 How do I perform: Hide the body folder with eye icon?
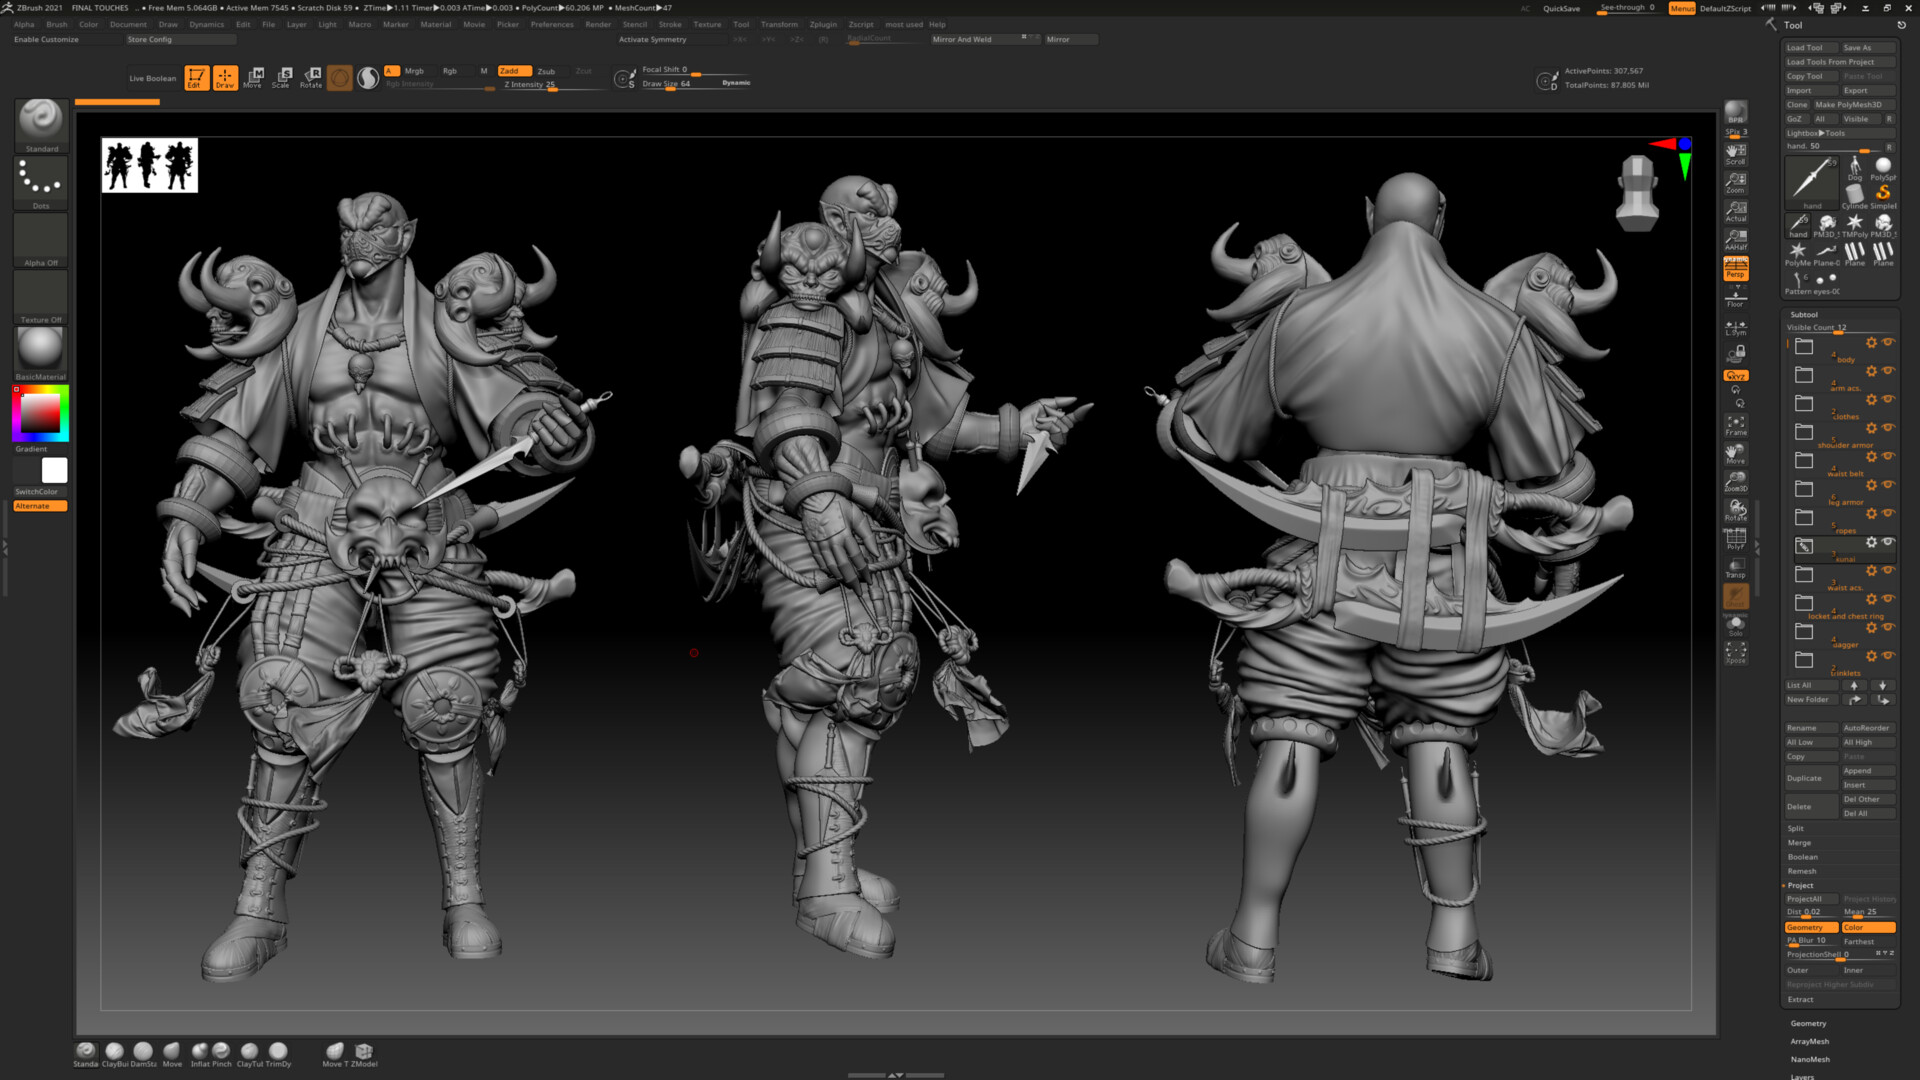1888,342
